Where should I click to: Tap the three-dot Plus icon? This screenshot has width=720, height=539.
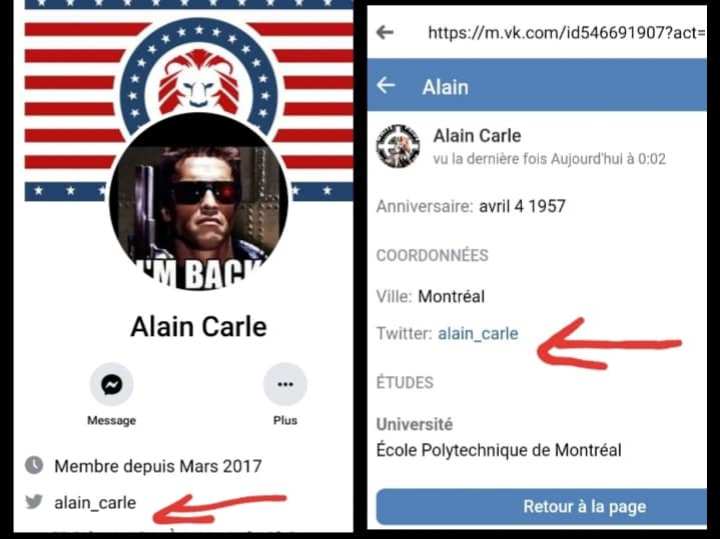pos(285,384)
